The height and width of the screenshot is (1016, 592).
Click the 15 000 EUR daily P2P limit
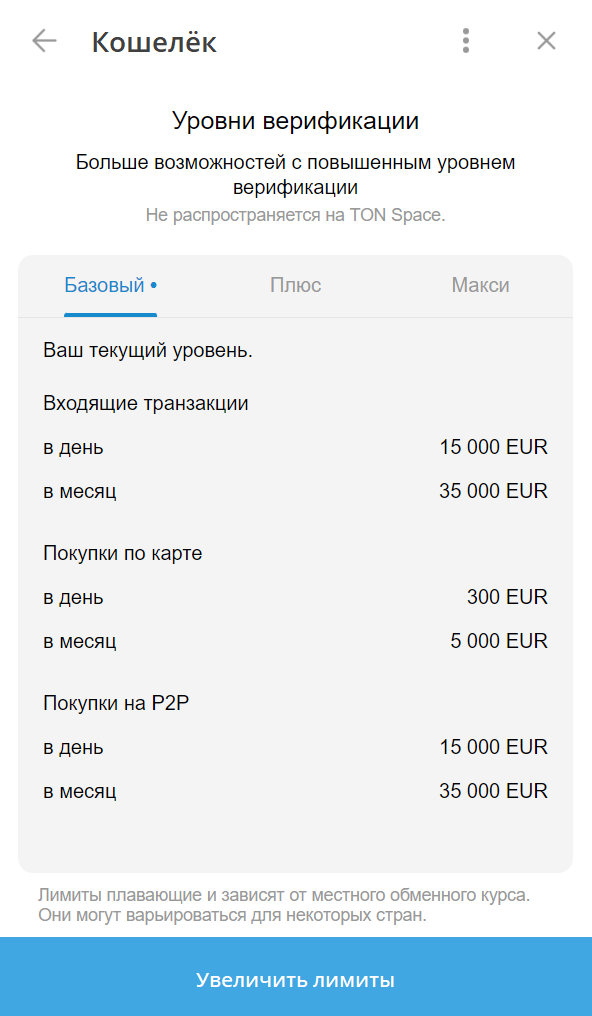(493, 747)
